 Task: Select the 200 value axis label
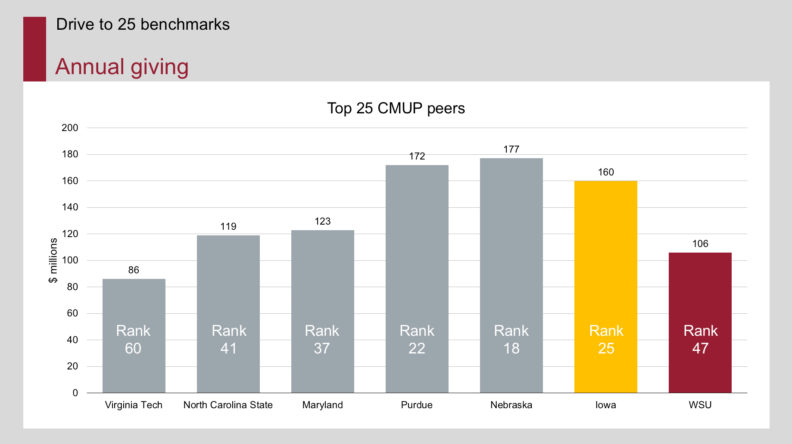(70, 128)
